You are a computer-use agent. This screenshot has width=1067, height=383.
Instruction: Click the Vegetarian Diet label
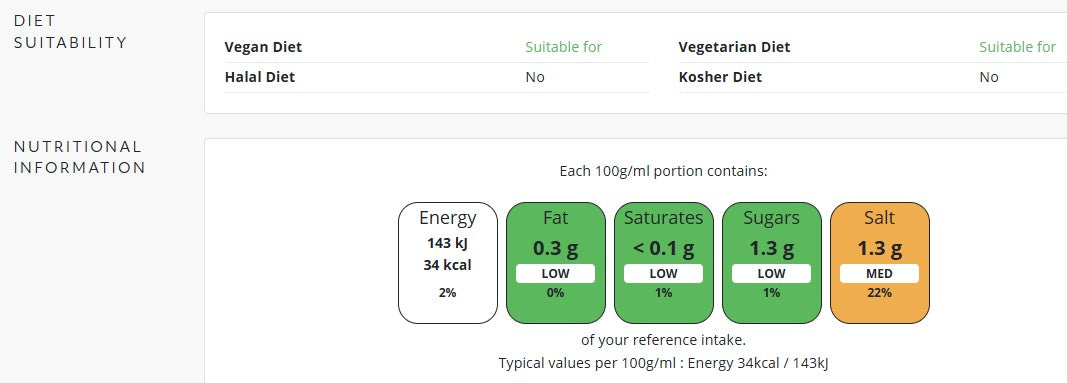click(x=734, y=47)
